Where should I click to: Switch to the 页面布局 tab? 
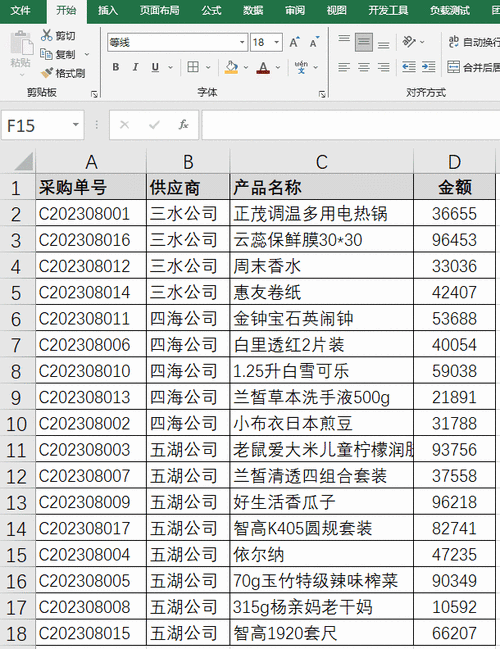point(160,10)
